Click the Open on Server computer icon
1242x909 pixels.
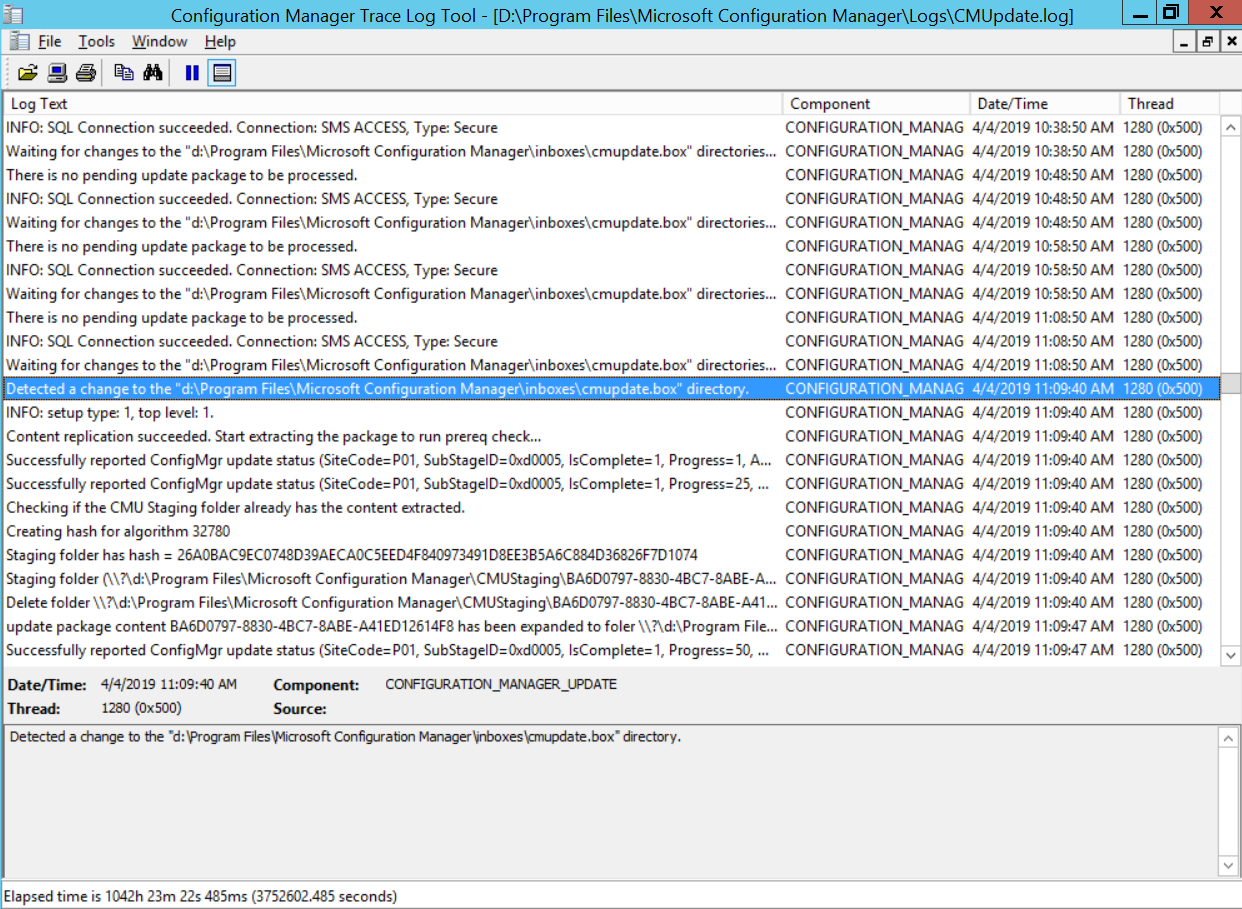[x=57, y=72]
